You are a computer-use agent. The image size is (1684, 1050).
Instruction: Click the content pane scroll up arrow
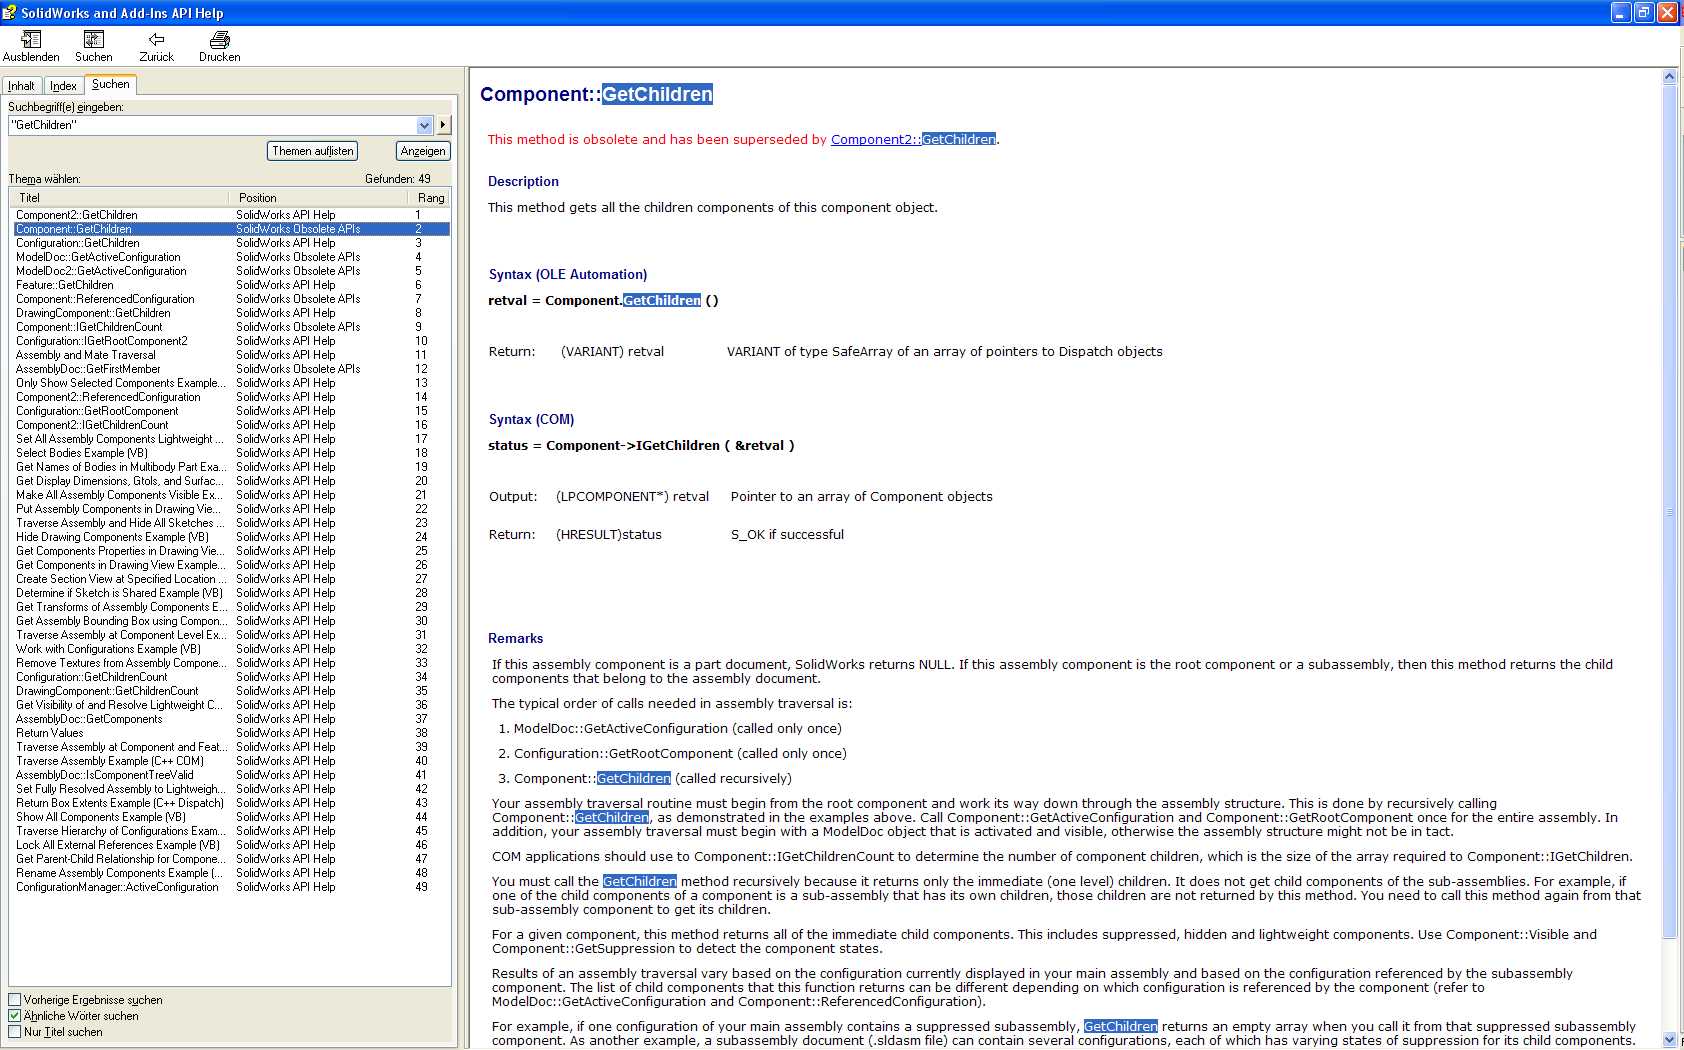coord(1669,76)
